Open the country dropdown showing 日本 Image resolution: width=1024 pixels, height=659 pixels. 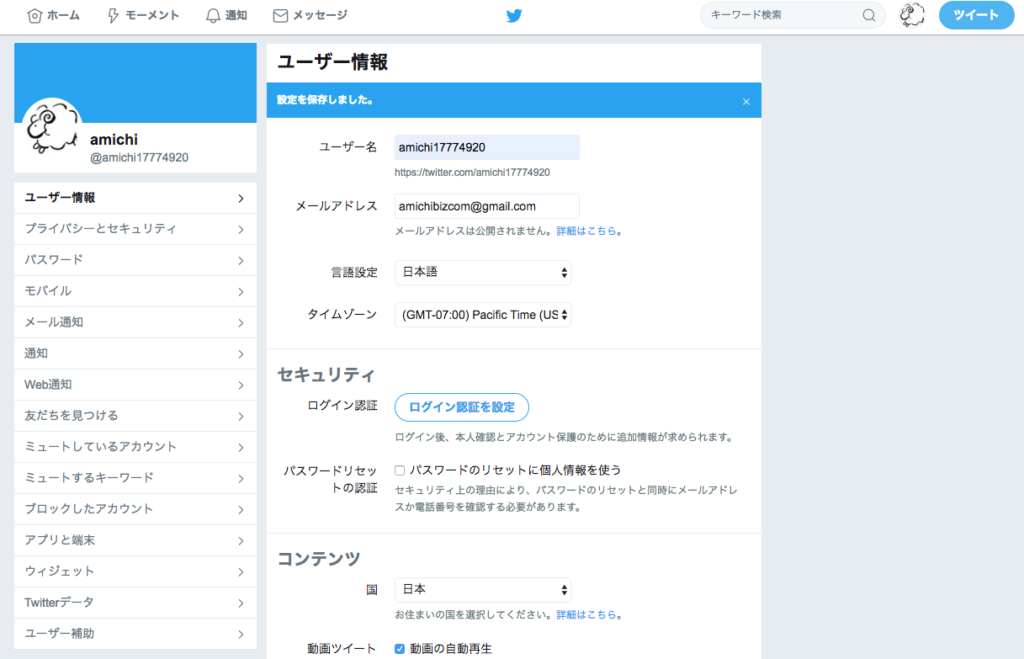tap(483, 590)
